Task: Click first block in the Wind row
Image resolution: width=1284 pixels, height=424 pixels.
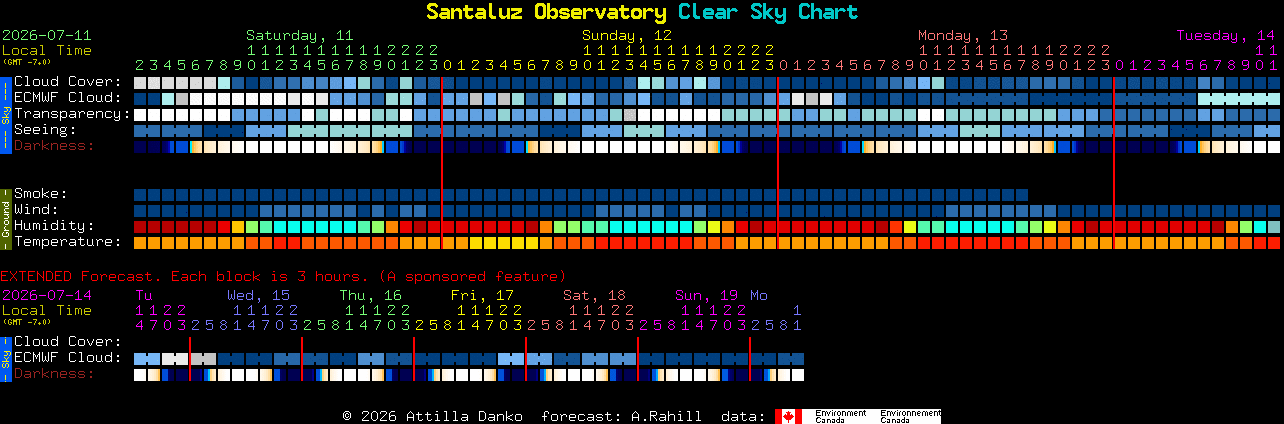Action: pyautogui.click(x=140, y=210)
